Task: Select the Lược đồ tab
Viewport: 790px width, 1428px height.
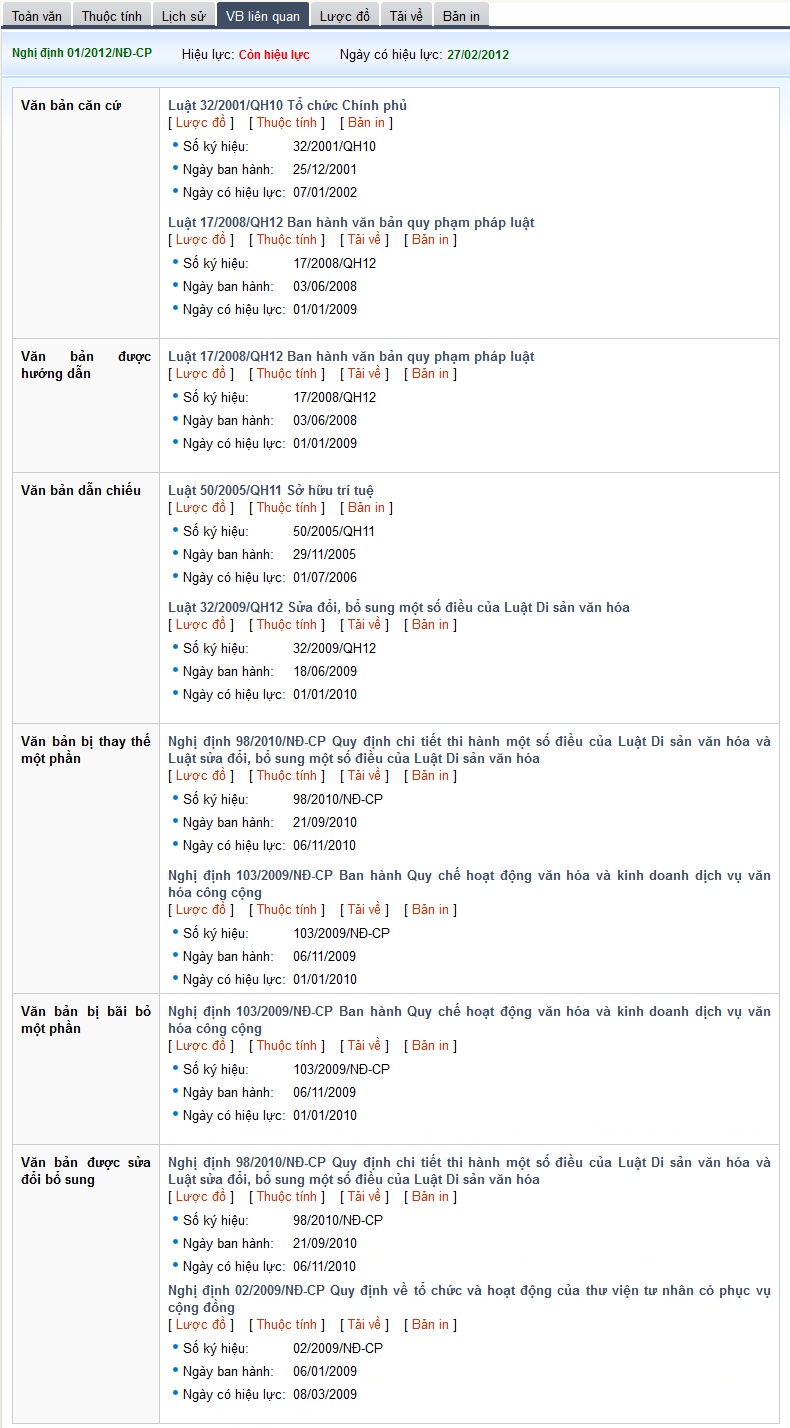Action: (344, 16)
